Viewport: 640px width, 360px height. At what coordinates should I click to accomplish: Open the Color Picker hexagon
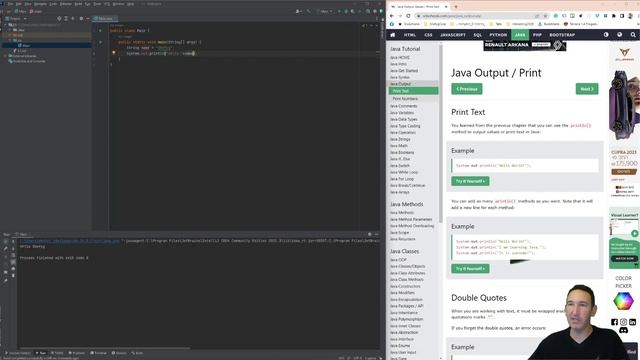click(623, 301)
